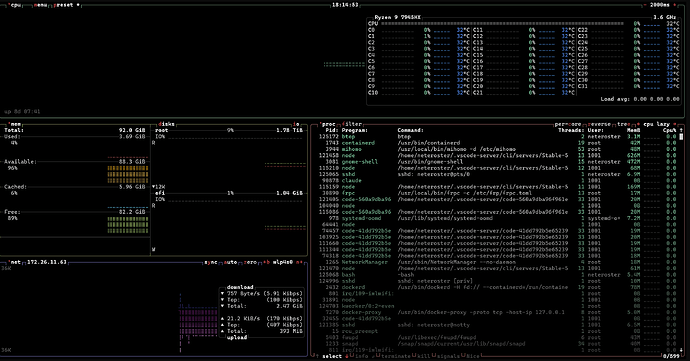Select the containerd process row
Screen dimensions: 690x361
coord(497,143)
